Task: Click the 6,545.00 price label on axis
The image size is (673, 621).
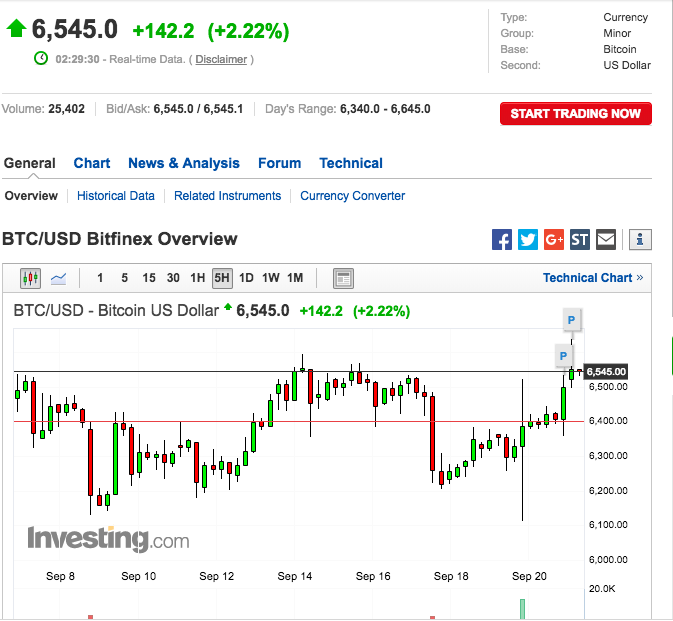Action: click(606, 372)
